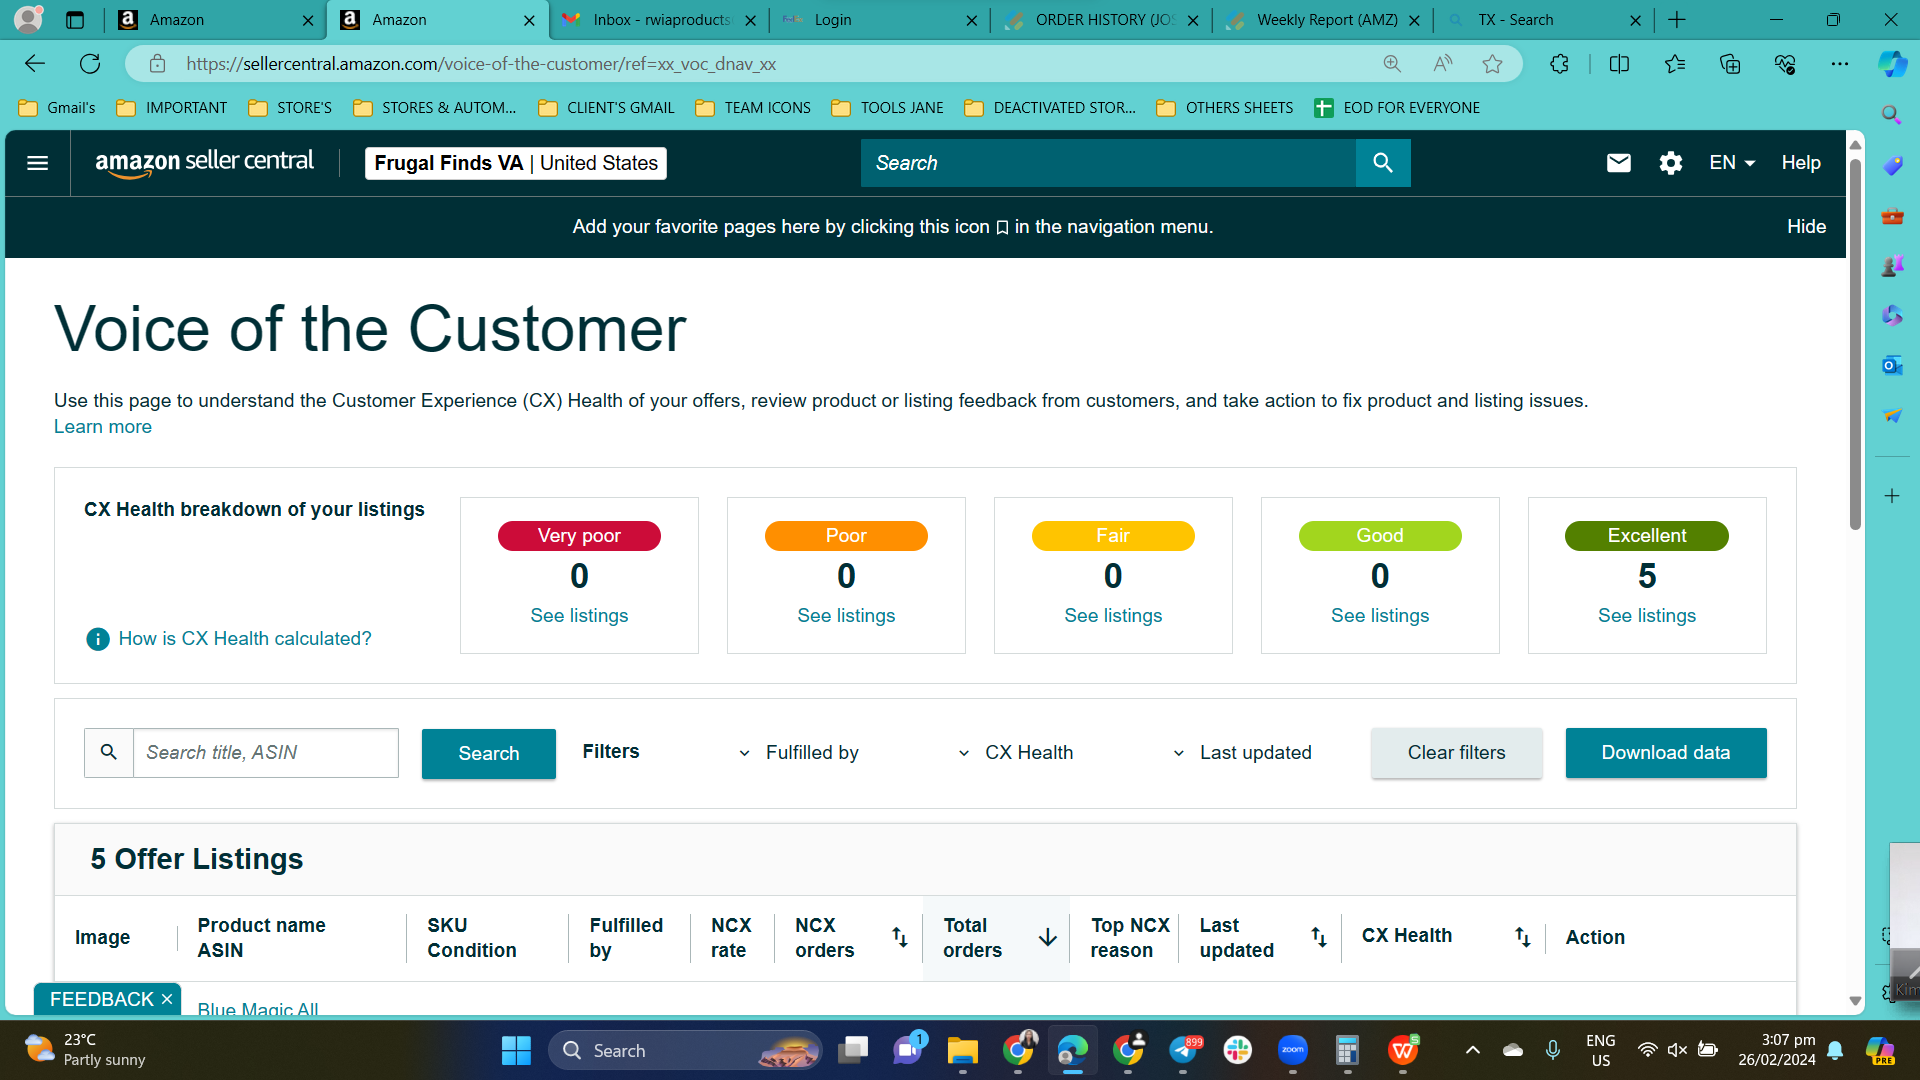Screen dimensions: 1920x1080
Task: Expand the CX Health filter dropdown
Action: 1016,753
